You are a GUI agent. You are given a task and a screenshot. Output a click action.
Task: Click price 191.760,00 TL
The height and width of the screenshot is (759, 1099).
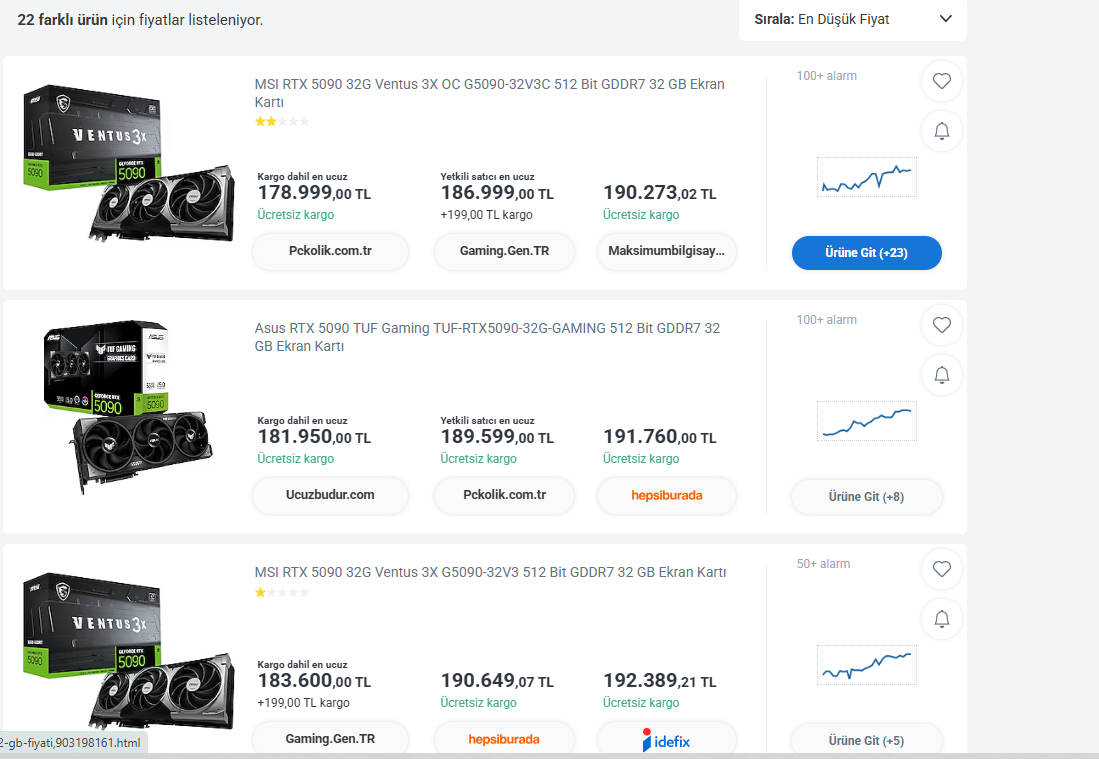[660, 437]
